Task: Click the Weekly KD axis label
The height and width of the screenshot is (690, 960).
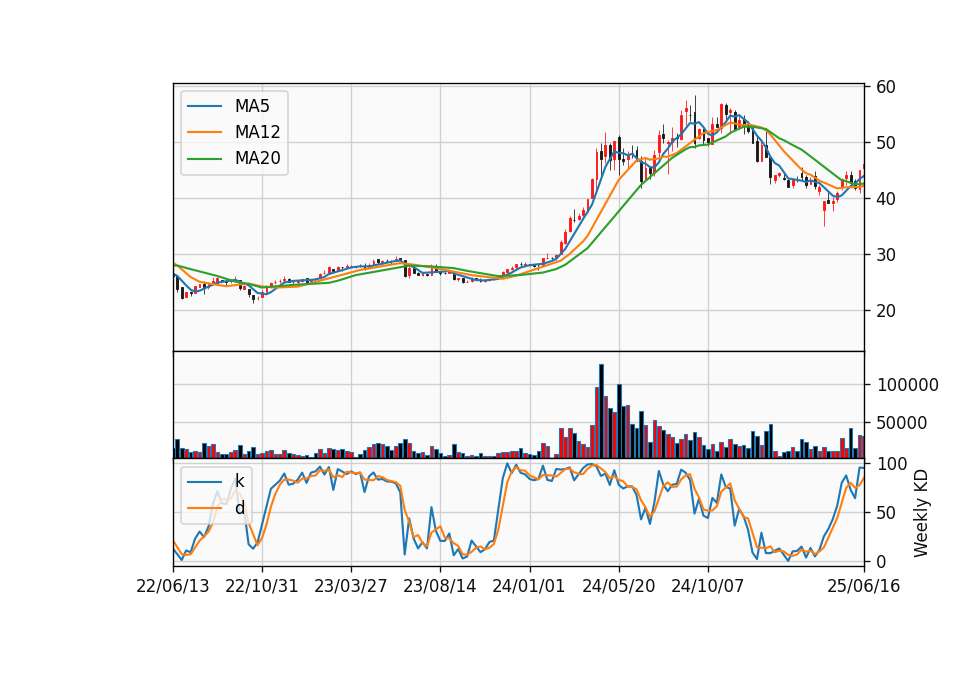Action: coord(921,513)
